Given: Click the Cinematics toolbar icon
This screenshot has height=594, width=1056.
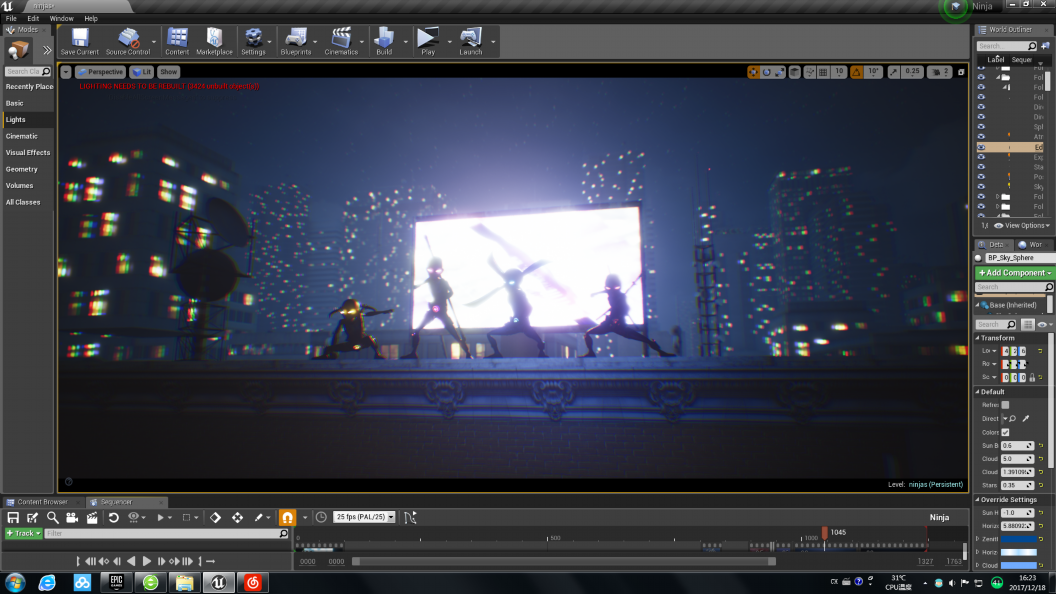Looking at the screenshot, I should 341,41.
